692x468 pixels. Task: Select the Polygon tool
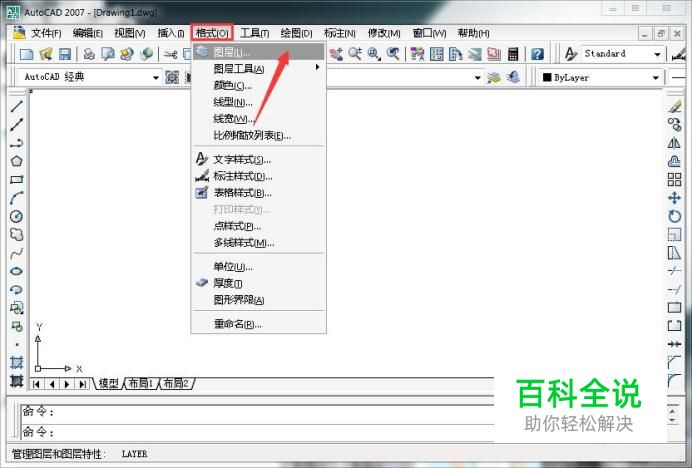pyautogui.click(x=16, y=161)
